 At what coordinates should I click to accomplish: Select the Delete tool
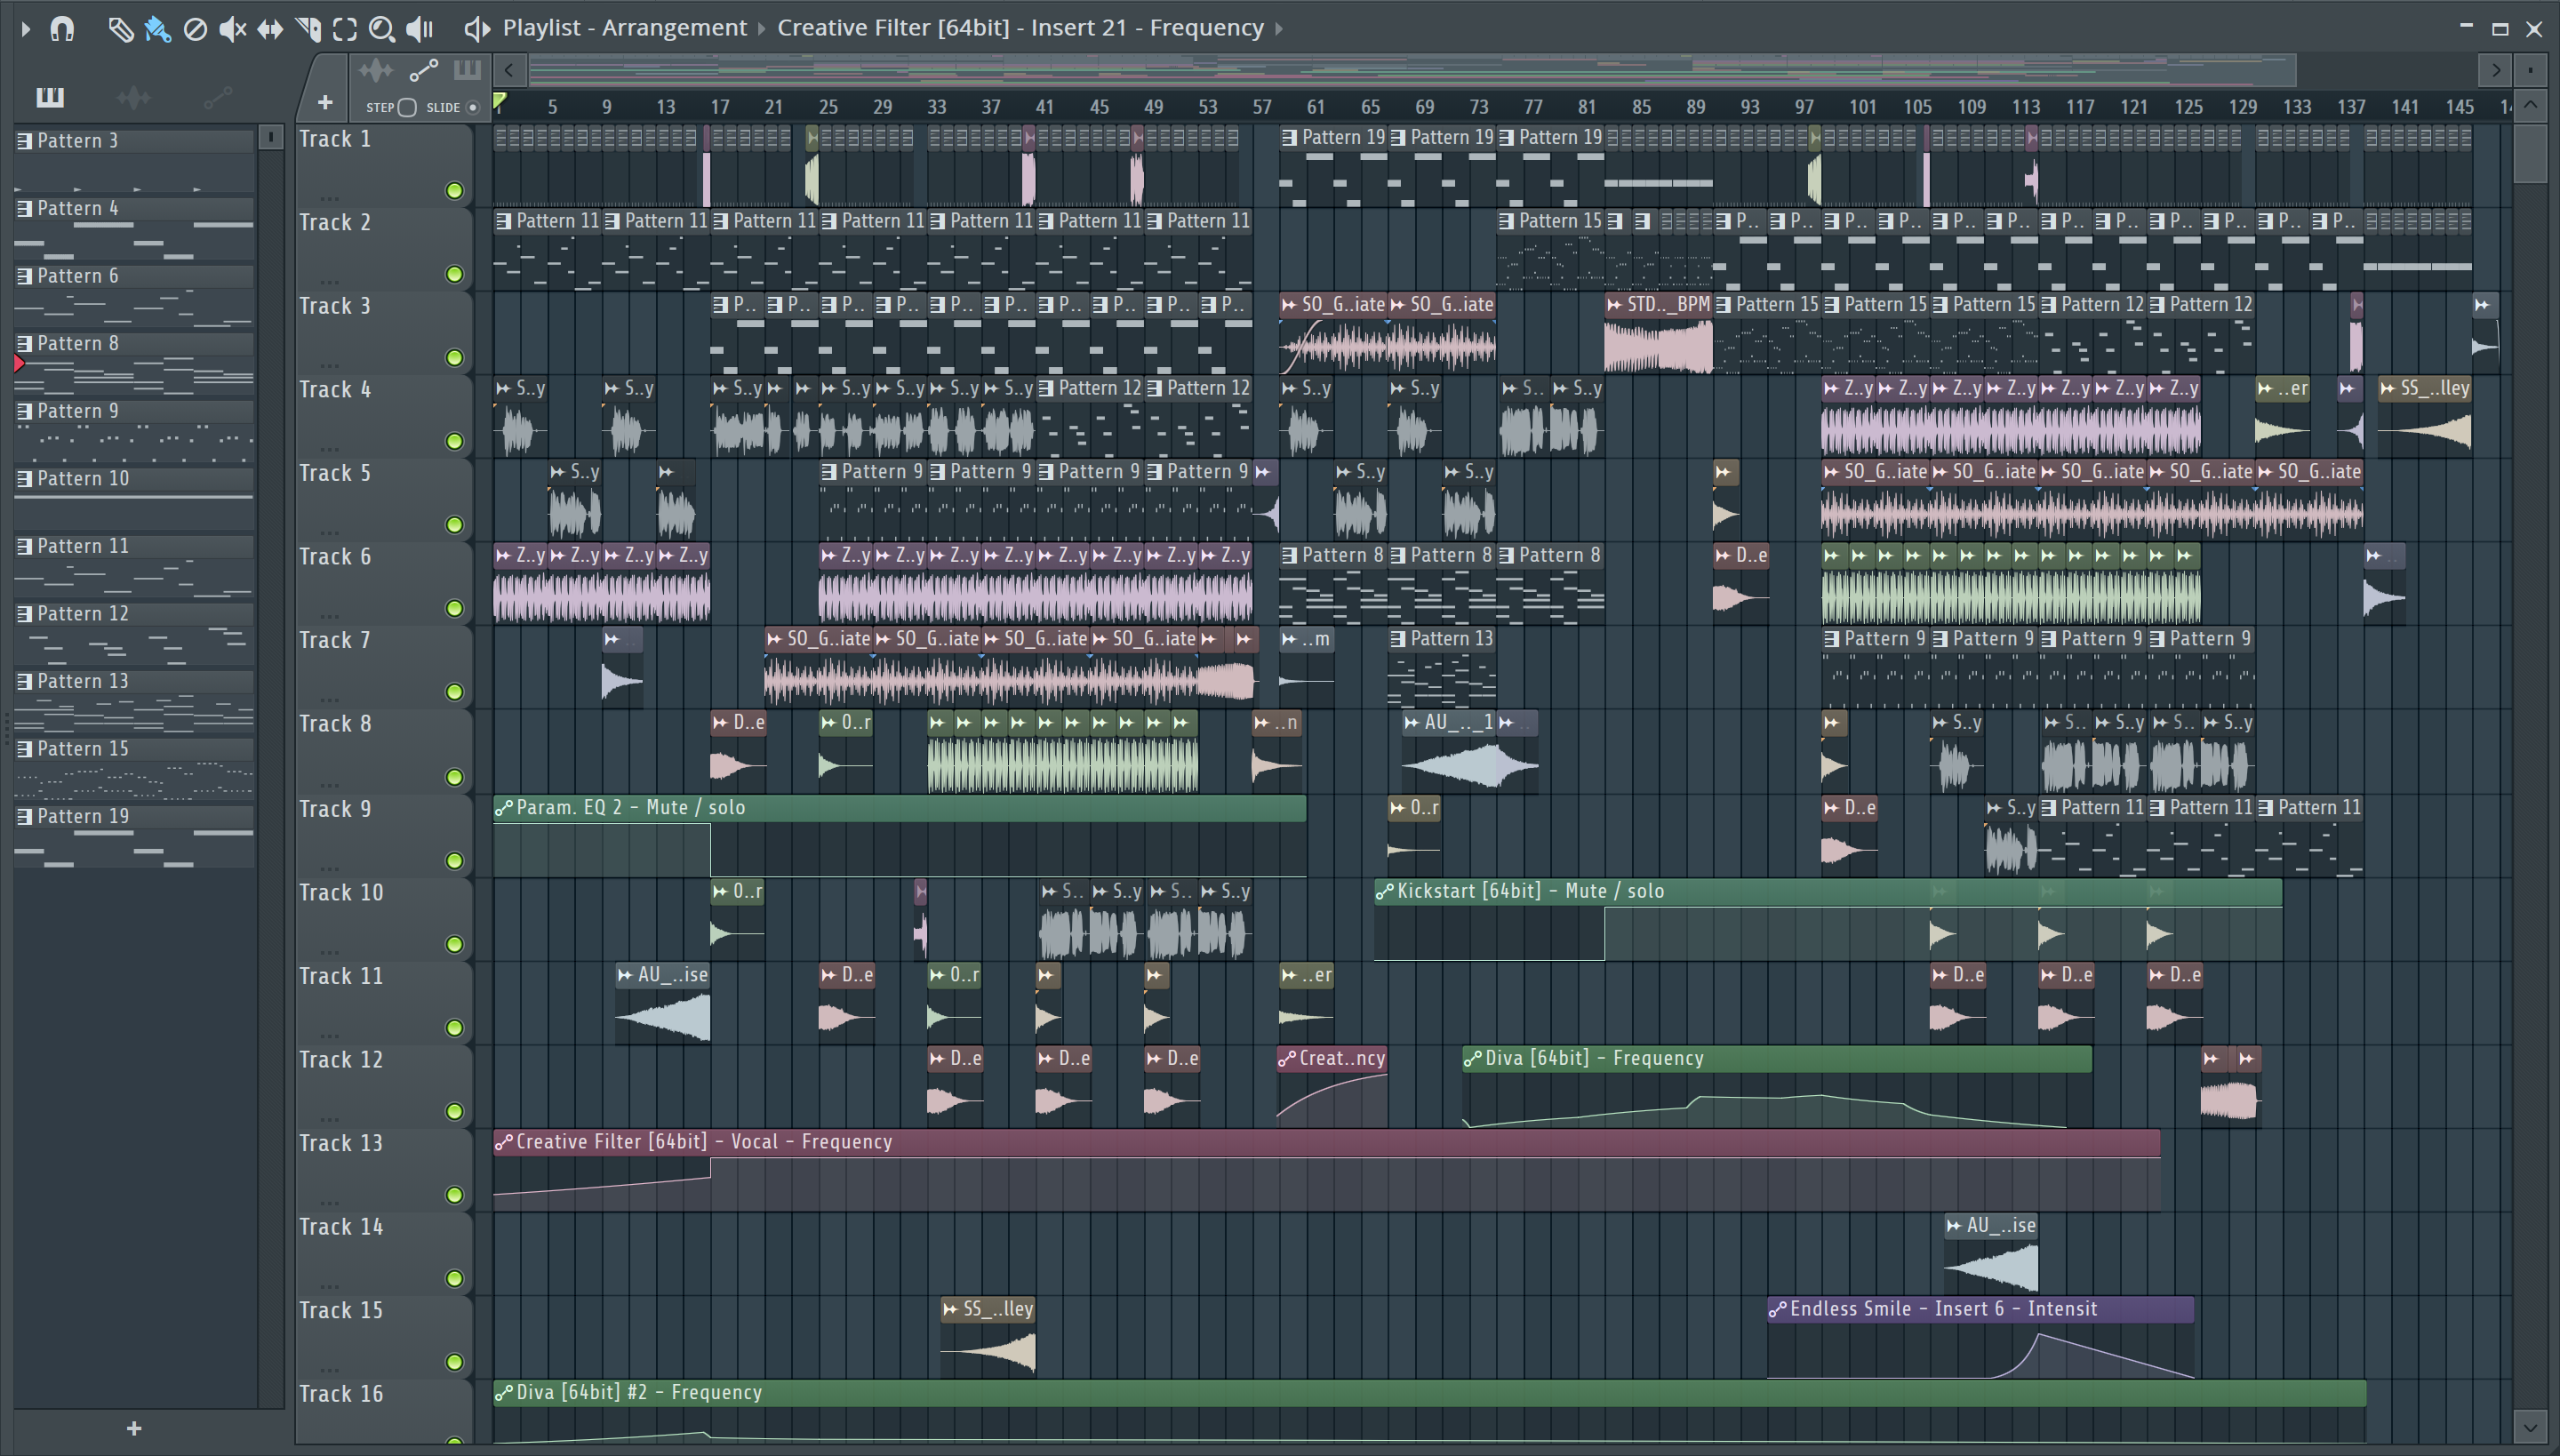tap(195, 29)
